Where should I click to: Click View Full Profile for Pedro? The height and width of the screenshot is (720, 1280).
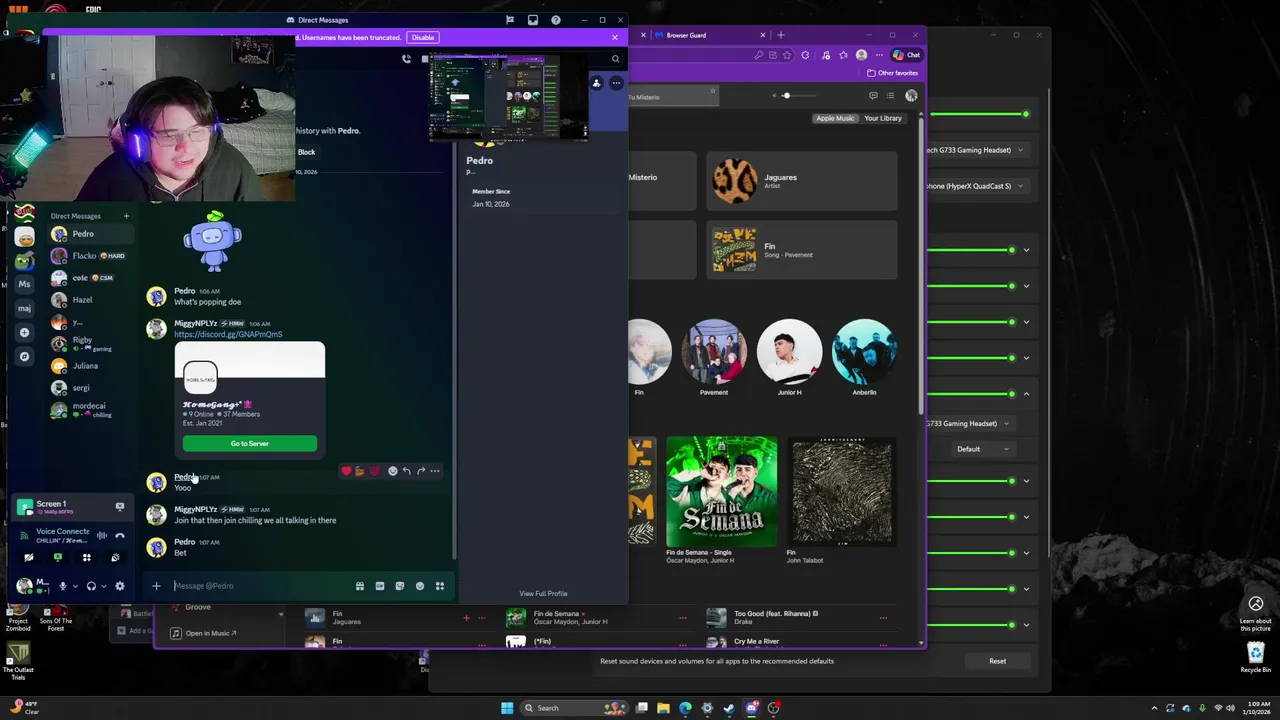click(543, 594)
